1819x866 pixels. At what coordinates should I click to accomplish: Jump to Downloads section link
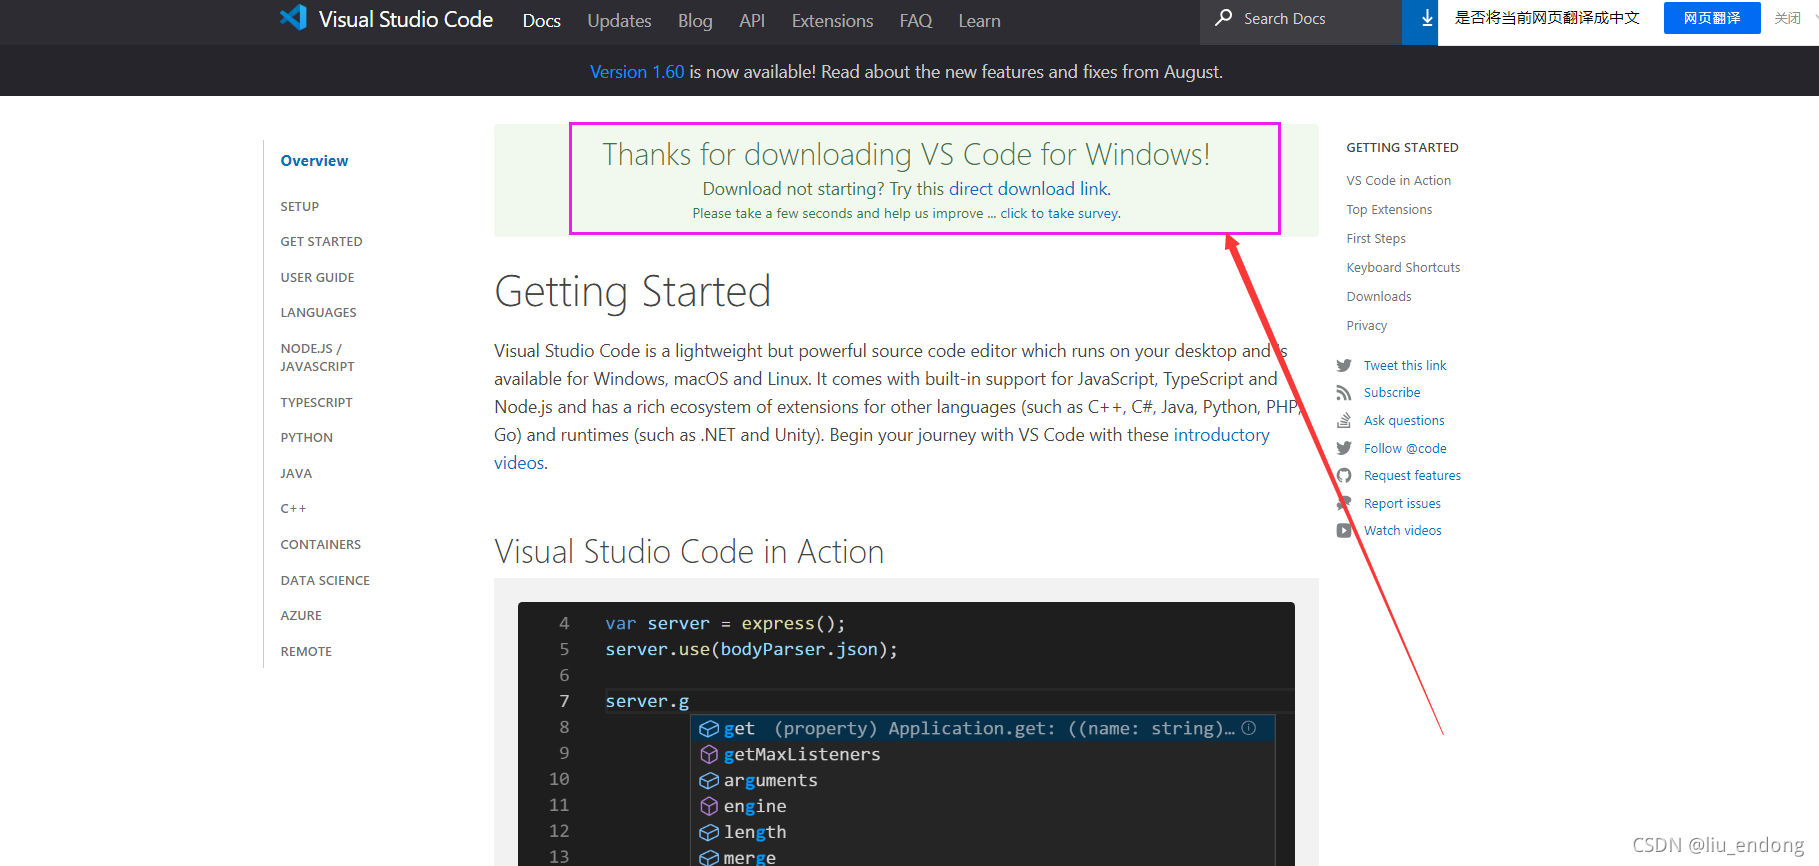point(1379,297)
